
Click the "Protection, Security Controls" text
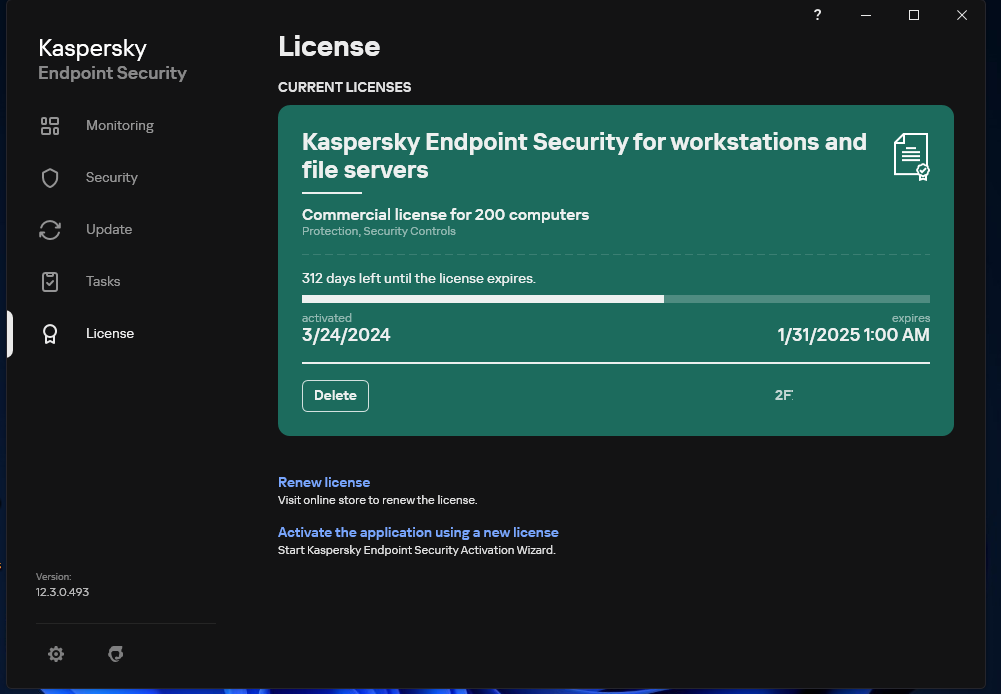point(379,231)
